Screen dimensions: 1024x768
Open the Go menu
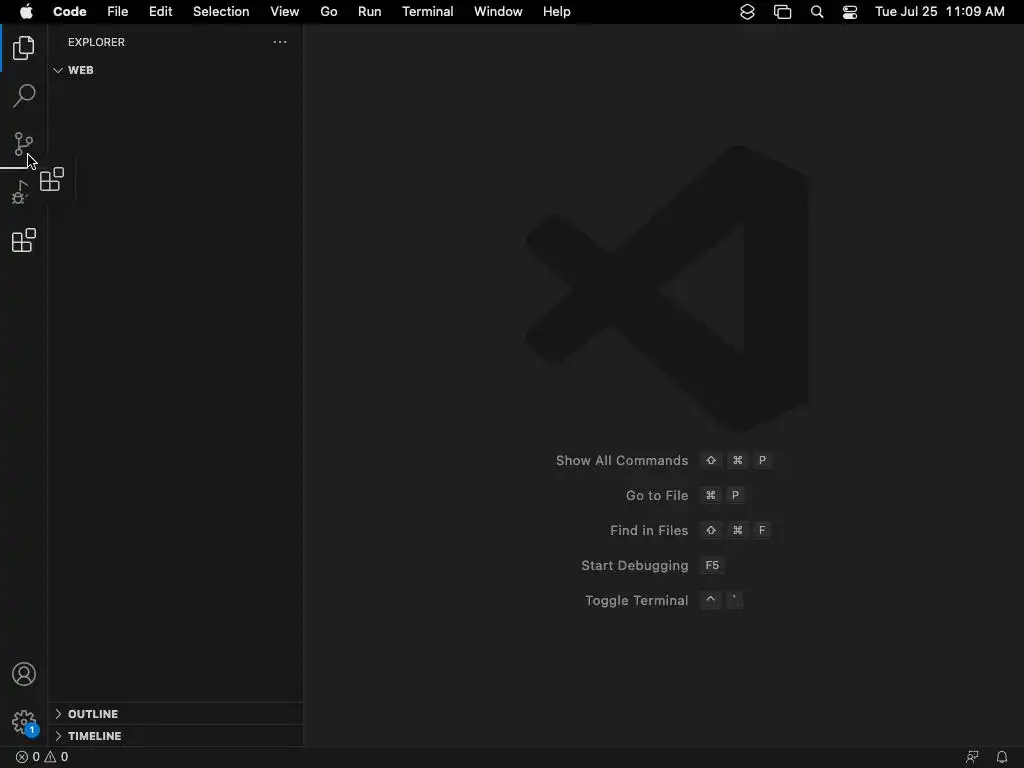(x=329, y=12)
